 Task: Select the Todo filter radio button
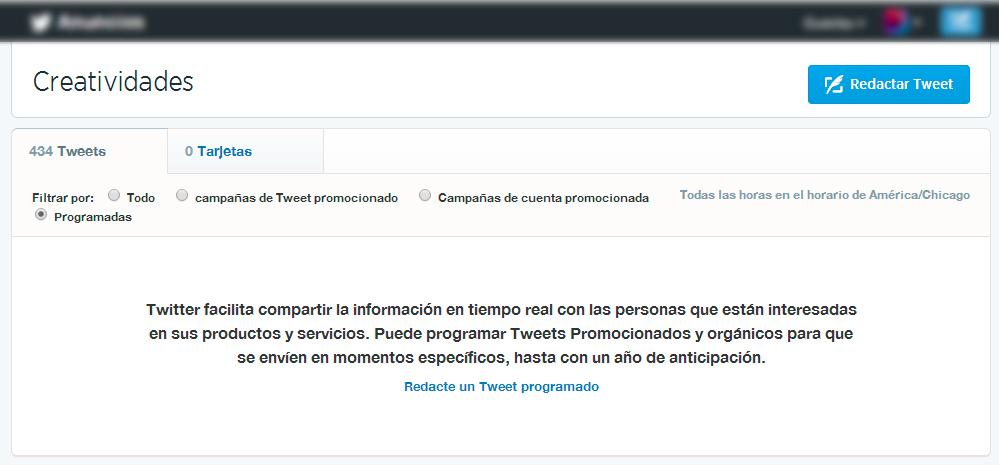point(114,196)
